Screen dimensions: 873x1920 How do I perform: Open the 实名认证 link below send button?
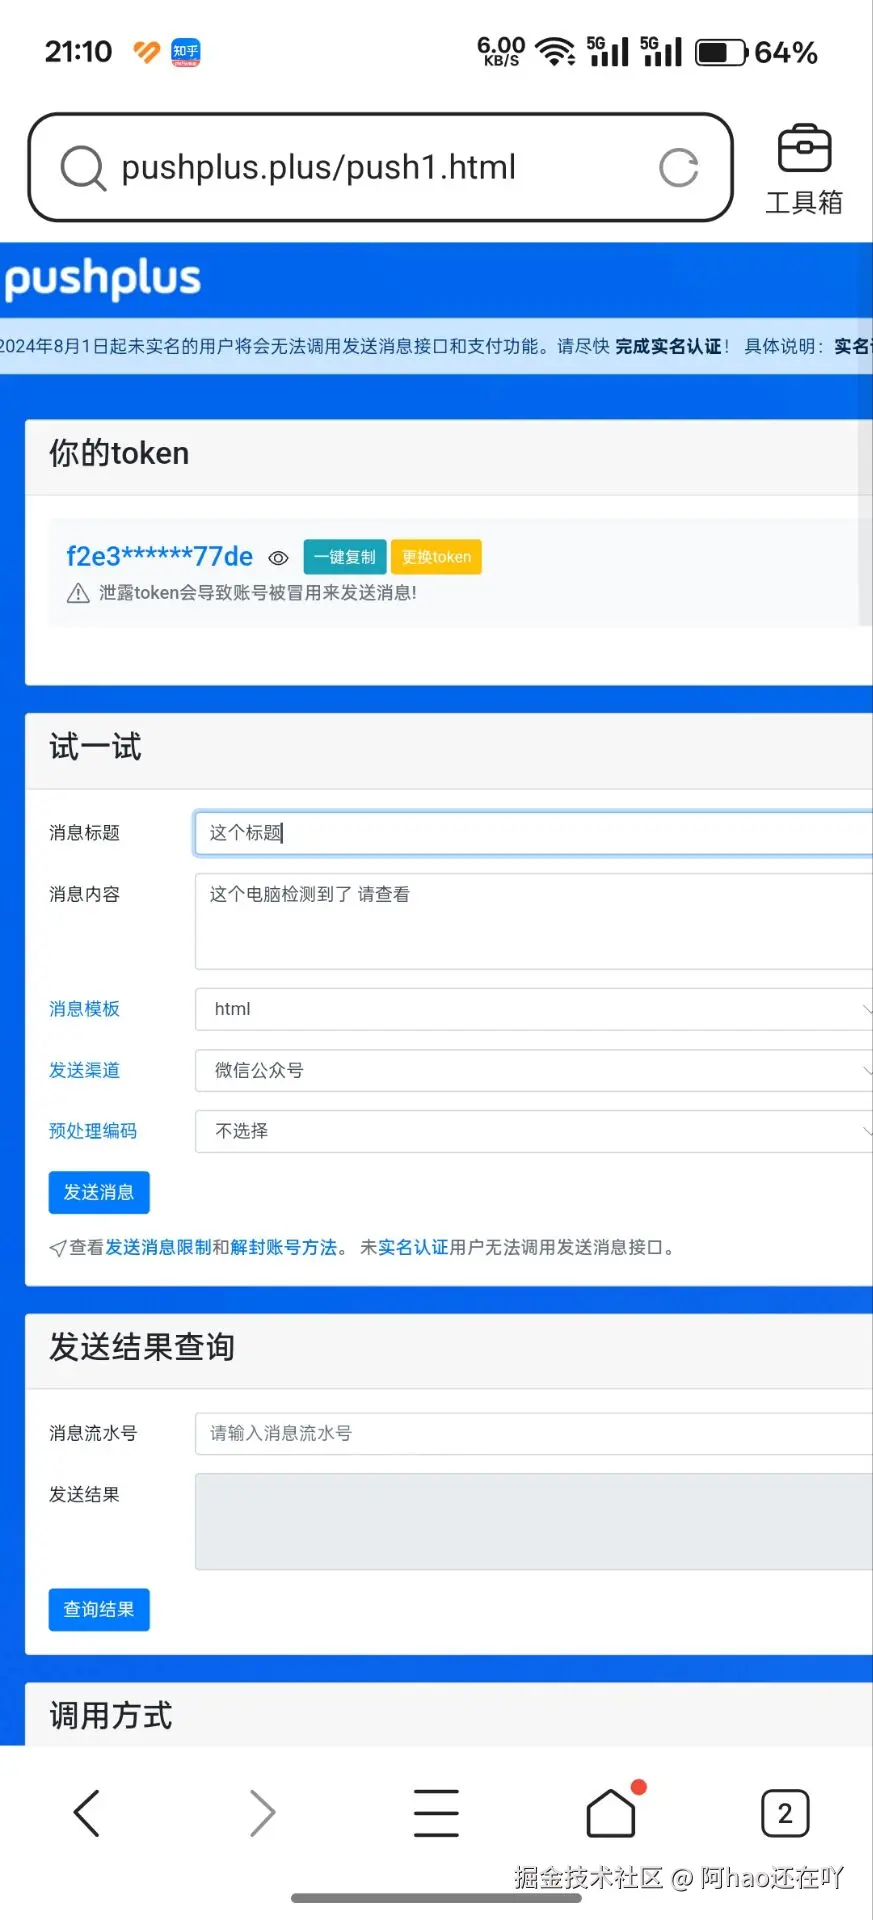tap(413, 1247)
